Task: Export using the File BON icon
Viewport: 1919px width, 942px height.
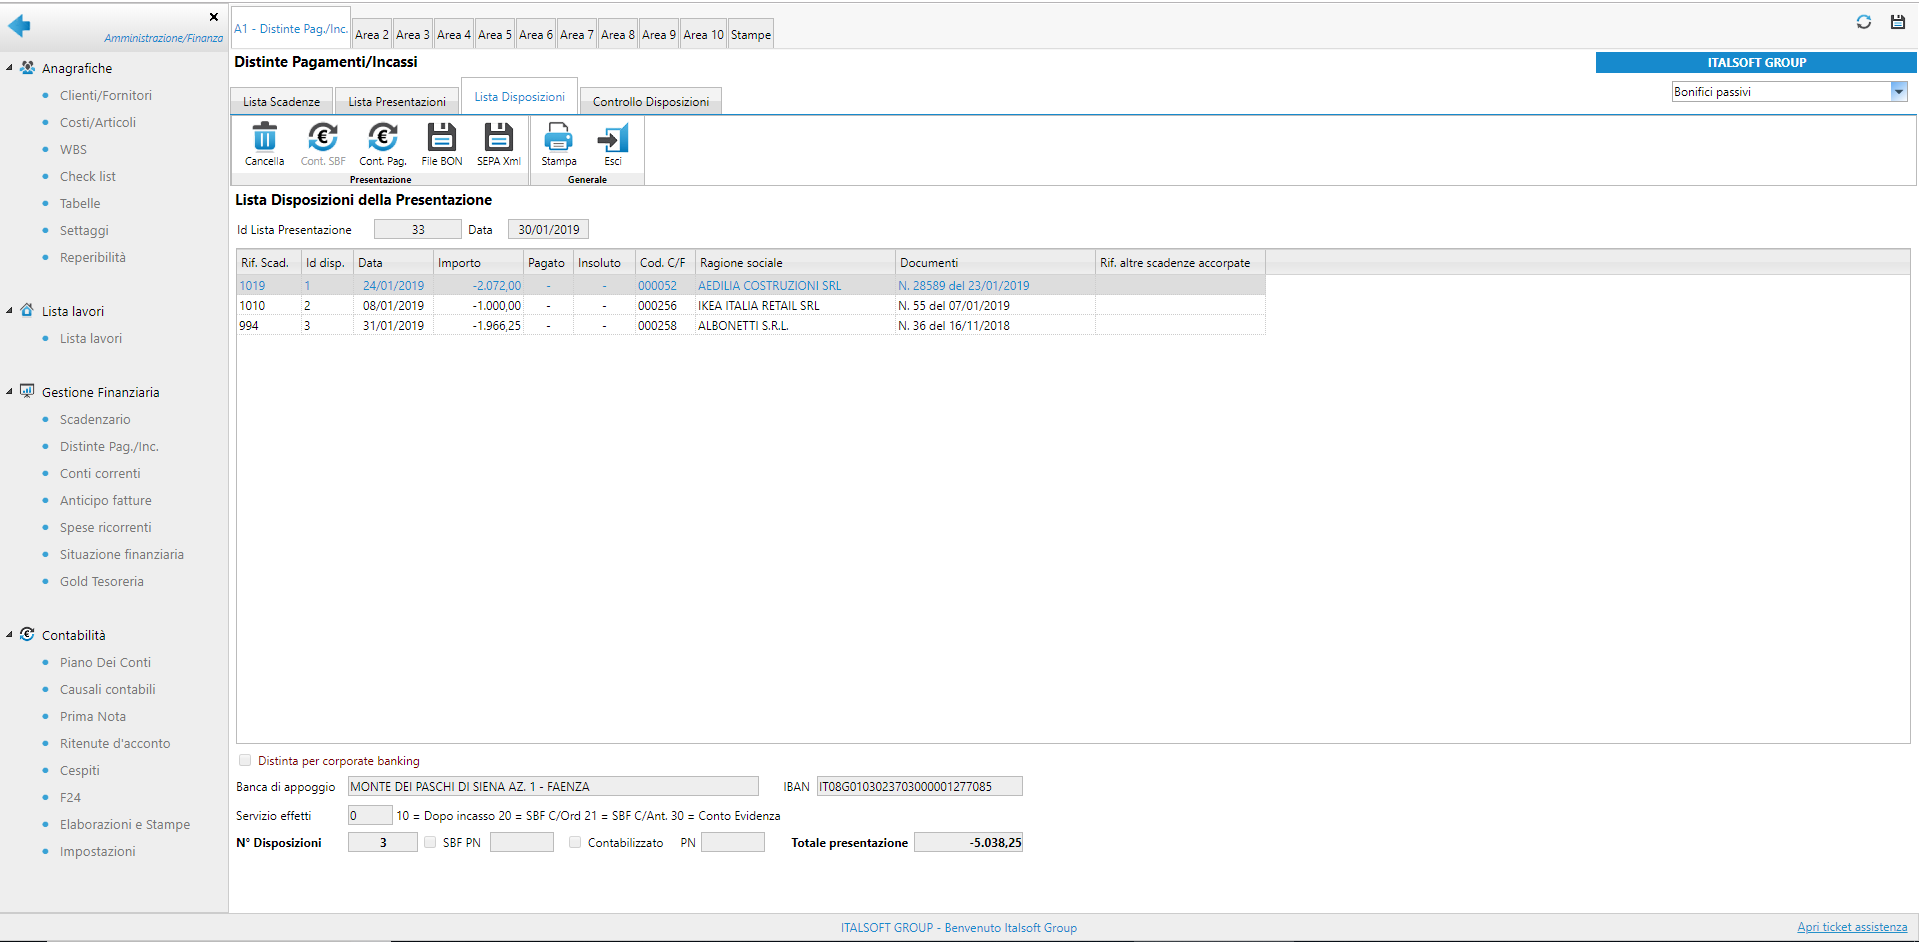Action: (441, 138)
